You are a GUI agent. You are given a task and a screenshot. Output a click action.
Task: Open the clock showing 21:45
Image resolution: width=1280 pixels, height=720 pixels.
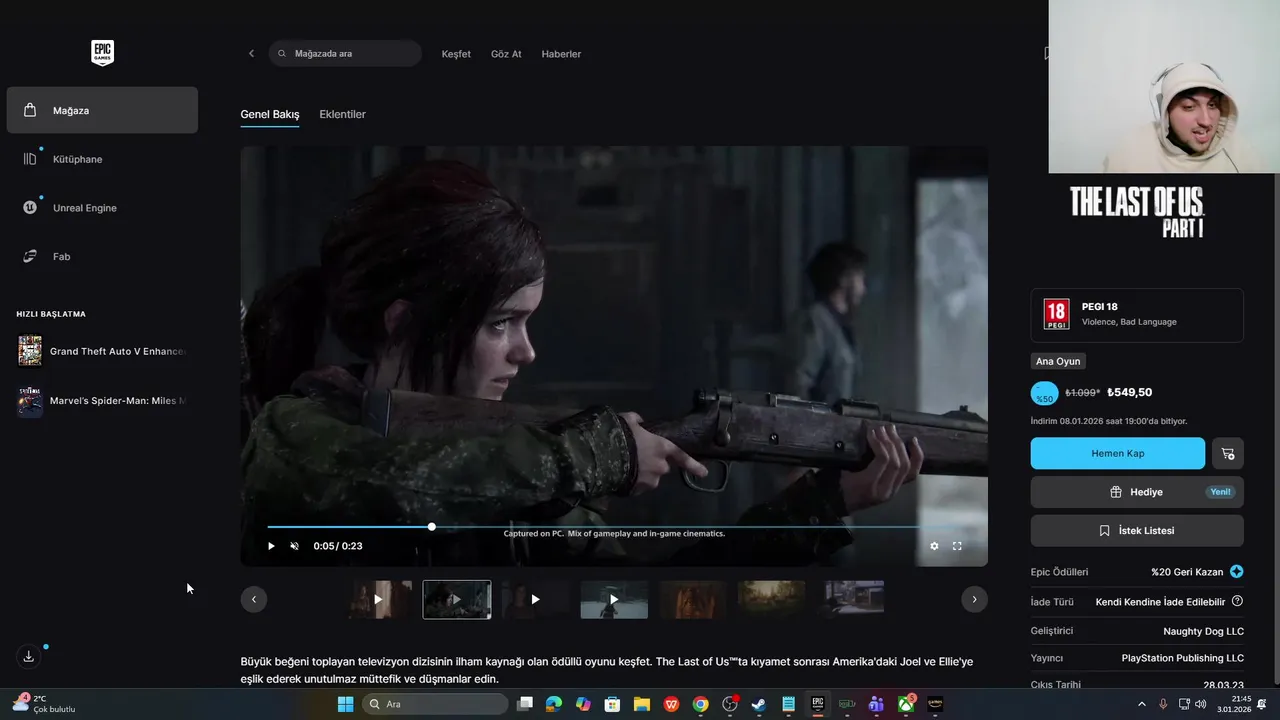pos(1235,704)
